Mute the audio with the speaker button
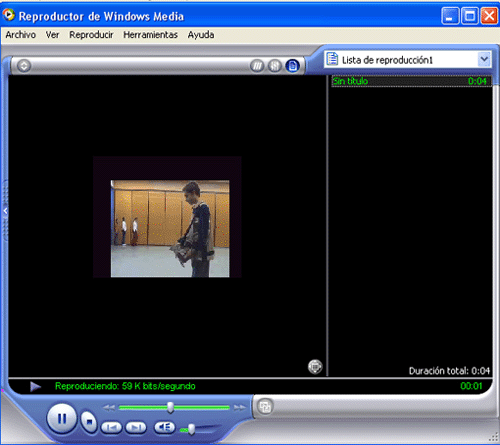Screen dimensions: 500x445 [164, 427]
